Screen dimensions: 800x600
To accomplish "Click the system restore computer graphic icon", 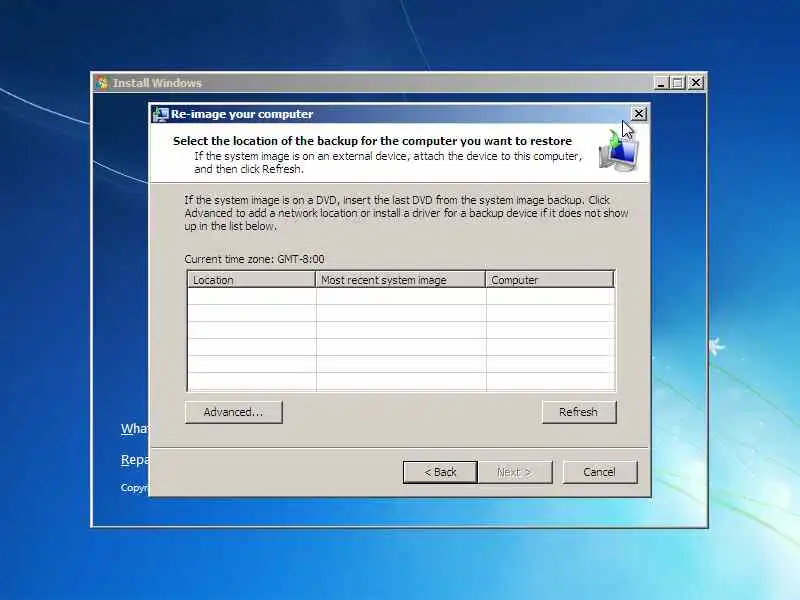I will tap(619, 150).
